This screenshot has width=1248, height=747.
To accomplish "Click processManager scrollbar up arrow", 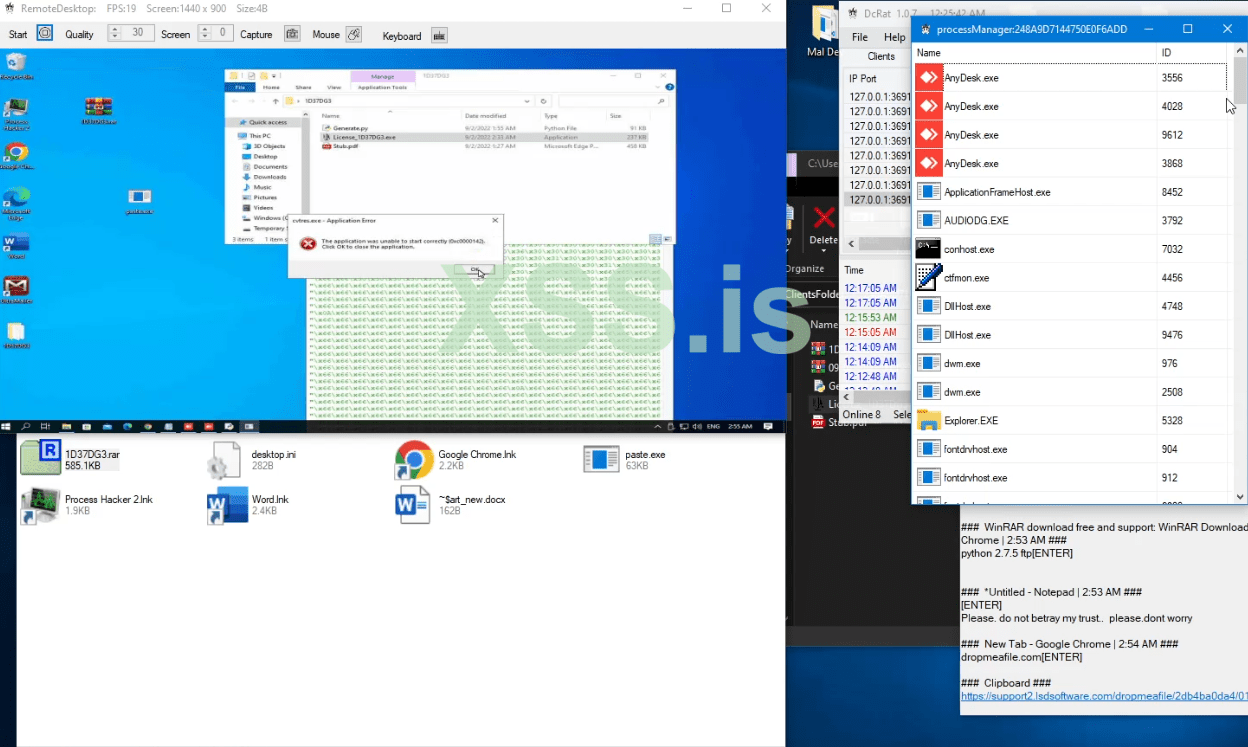I will point(1240,52).
